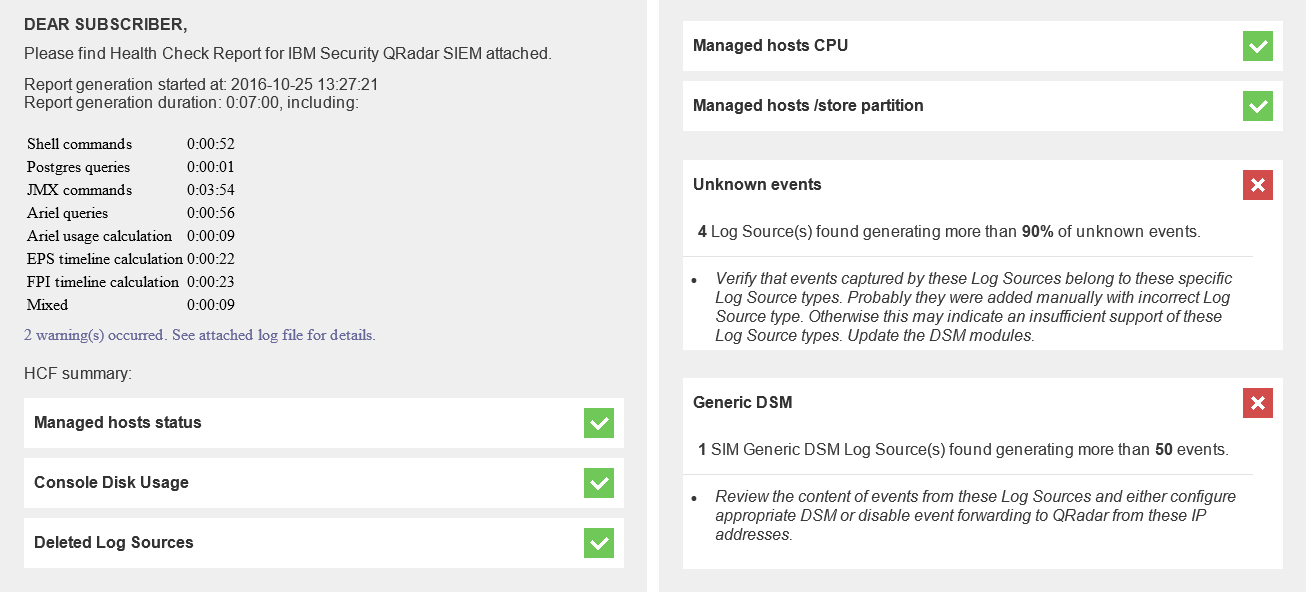Click the red X beside Unknown events
1306x592 pixels.
pyautogui.click(x=1257, y=185)
